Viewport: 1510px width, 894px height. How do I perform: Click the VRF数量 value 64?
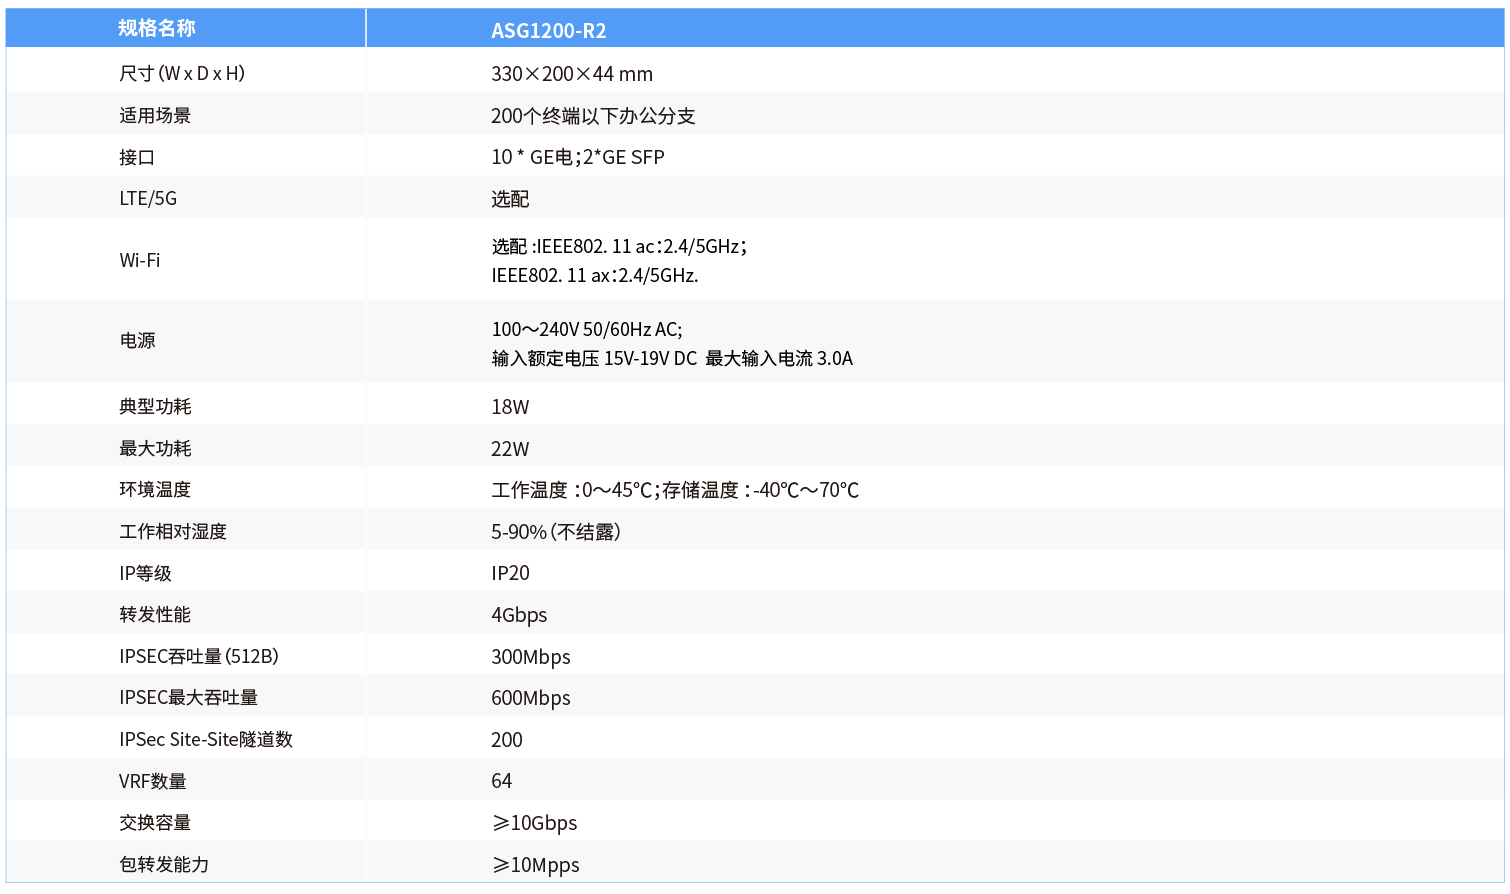pos(501,780)
